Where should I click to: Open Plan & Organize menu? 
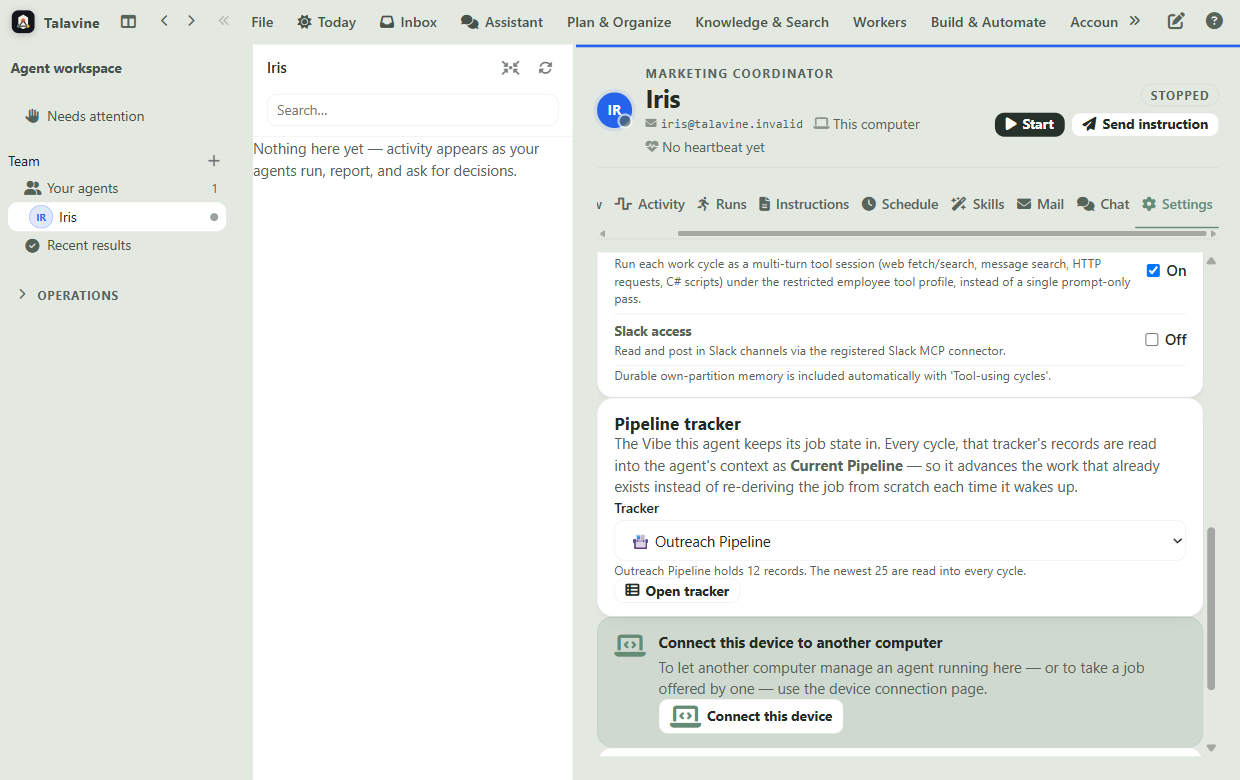(619, 22)
